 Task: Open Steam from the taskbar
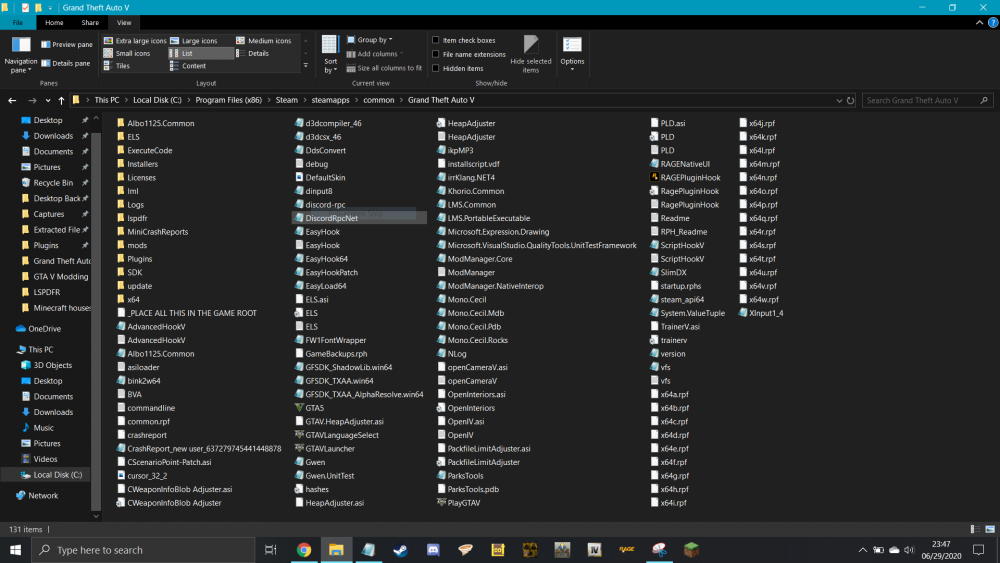point(402,550)
